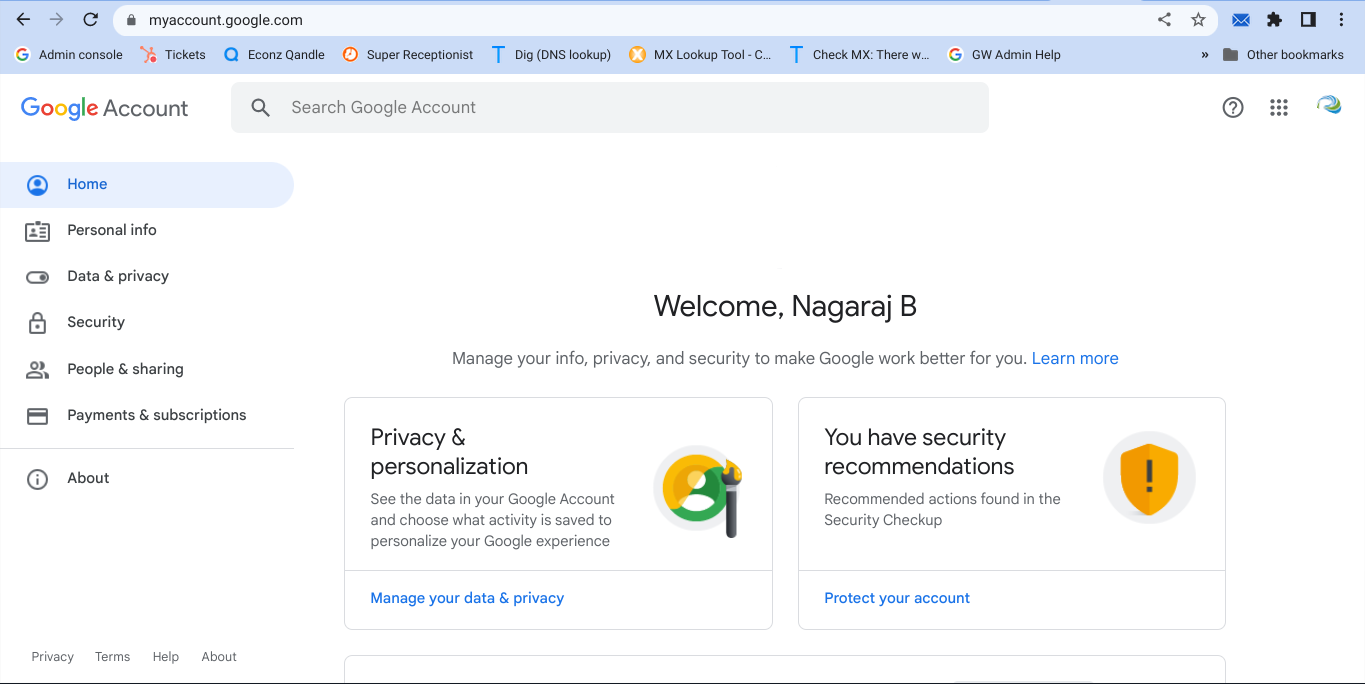Image resolution: width=1365 pixels, height=684 pixels.
Task: Click the browser forward arrow
Action: [57, 19]
